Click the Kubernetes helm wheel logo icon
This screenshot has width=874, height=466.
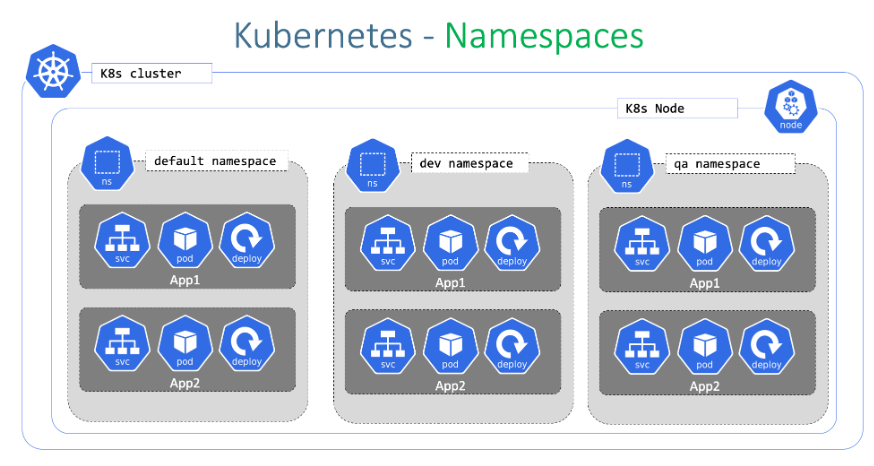54,71
